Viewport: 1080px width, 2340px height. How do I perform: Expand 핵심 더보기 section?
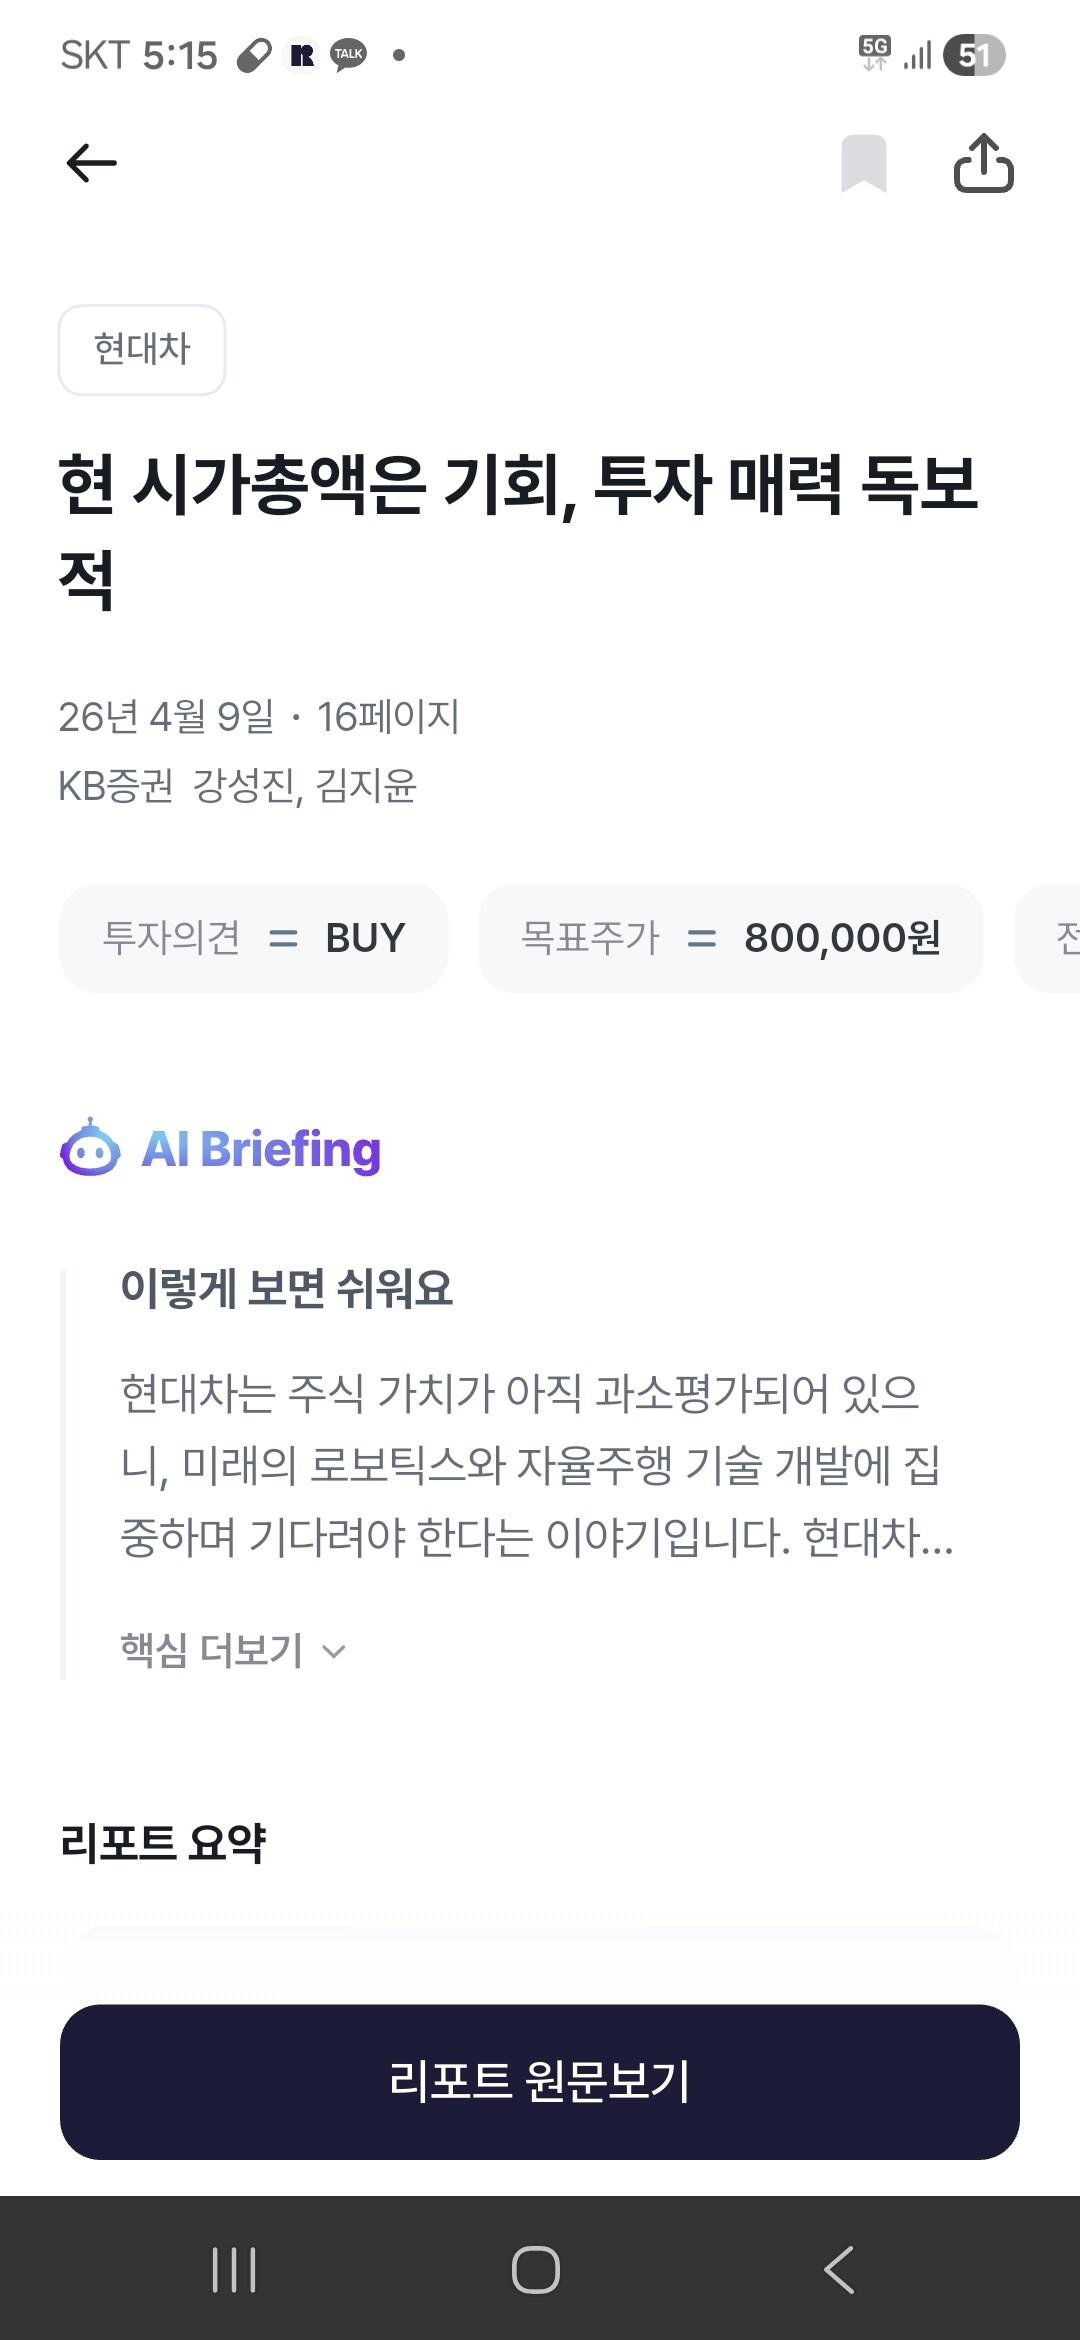pos(232,1650)
